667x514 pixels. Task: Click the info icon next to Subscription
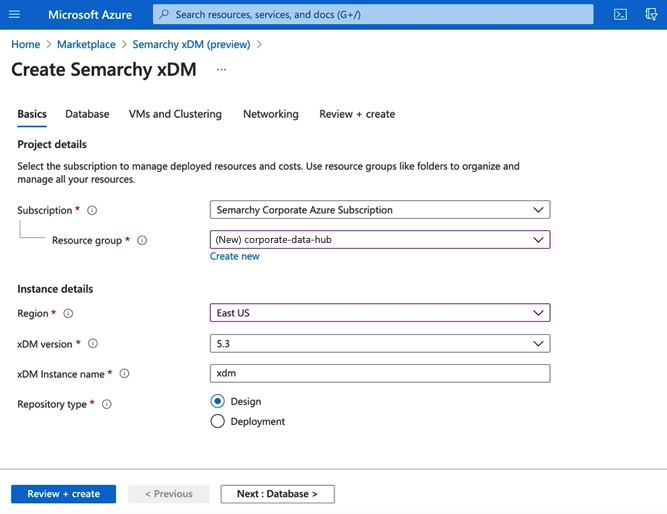(x=92, y=211)
